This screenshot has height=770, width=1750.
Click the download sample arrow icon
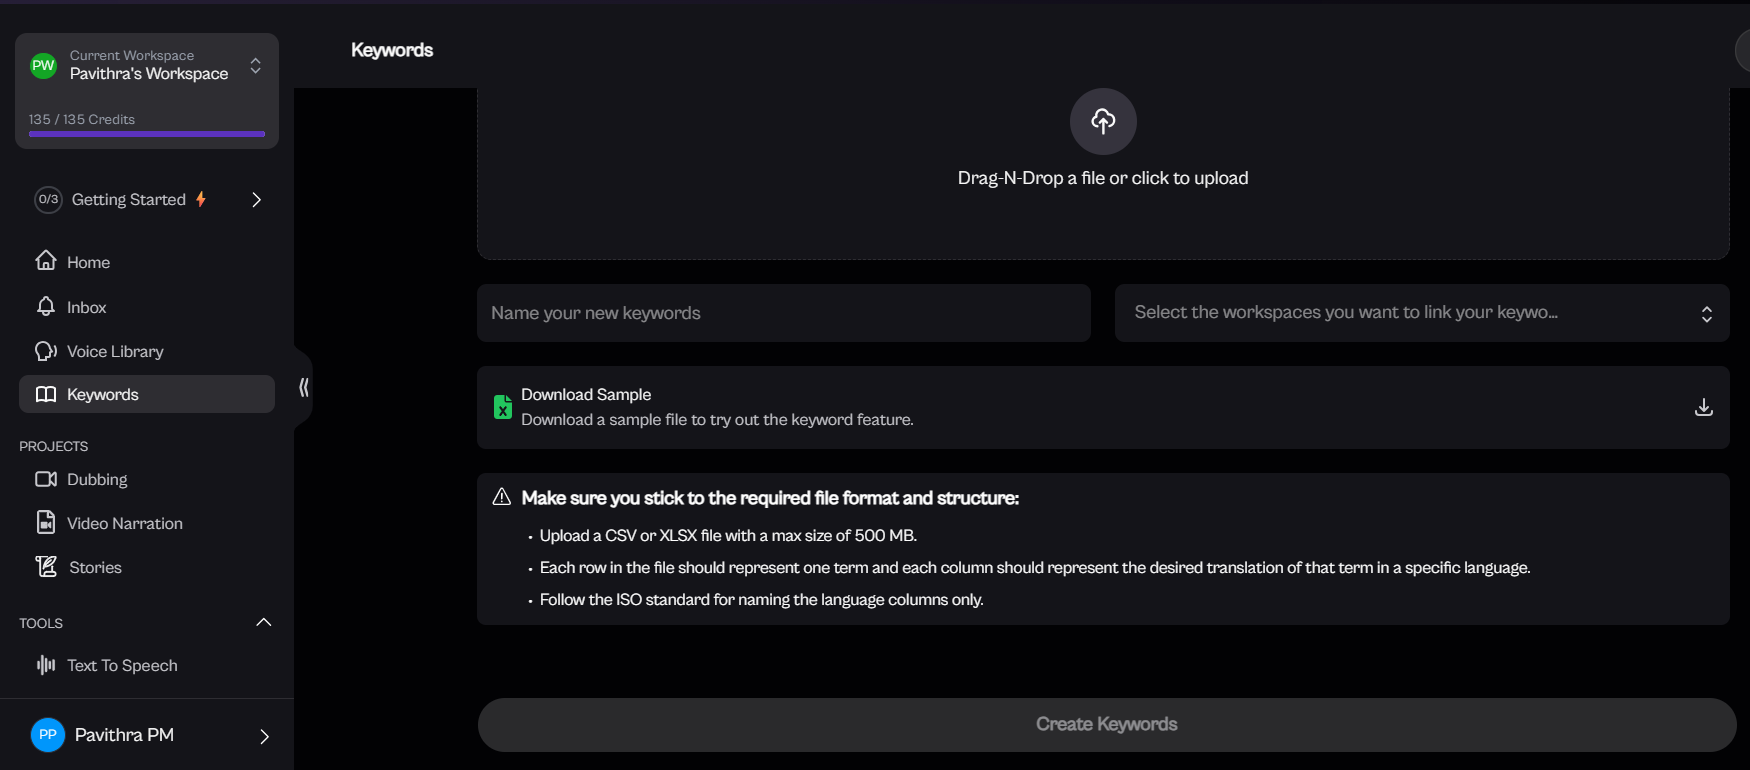click(x=1704, y=407)
